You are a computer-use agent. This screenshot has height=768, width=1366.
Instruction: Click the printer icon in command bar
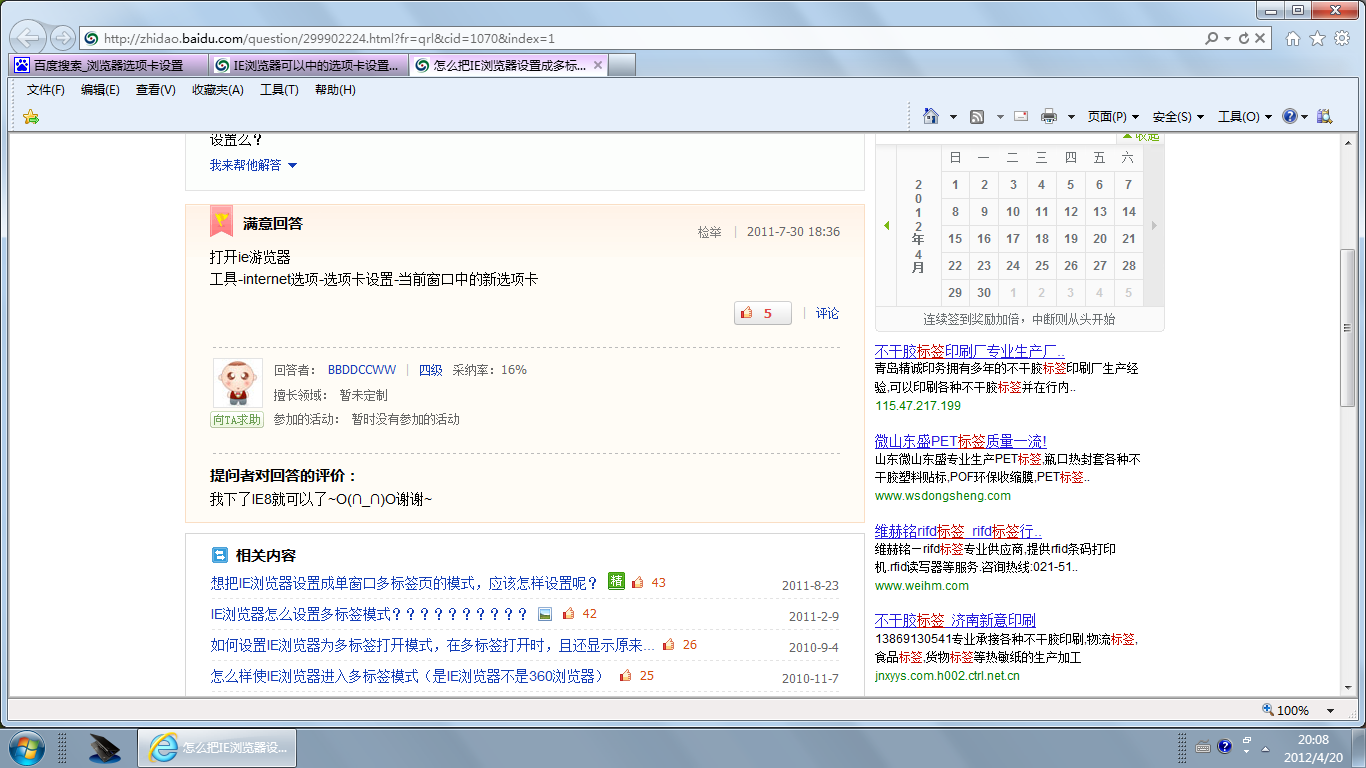(x=1048, y=116)
